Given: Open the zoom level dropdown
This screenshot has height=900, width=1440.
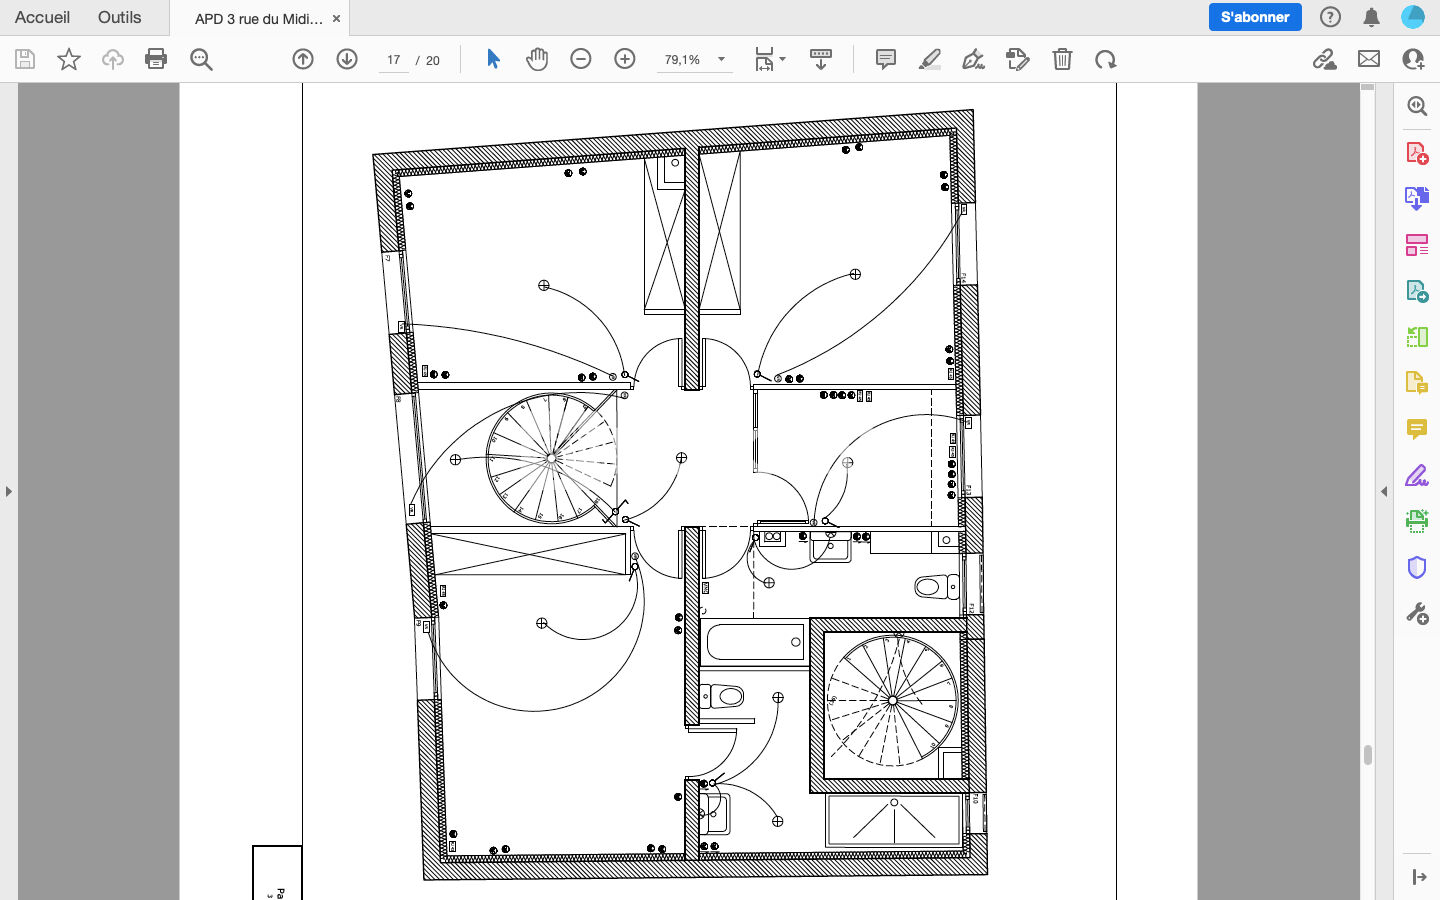Looking at the screenshot, I should click(x=721, y=59).
